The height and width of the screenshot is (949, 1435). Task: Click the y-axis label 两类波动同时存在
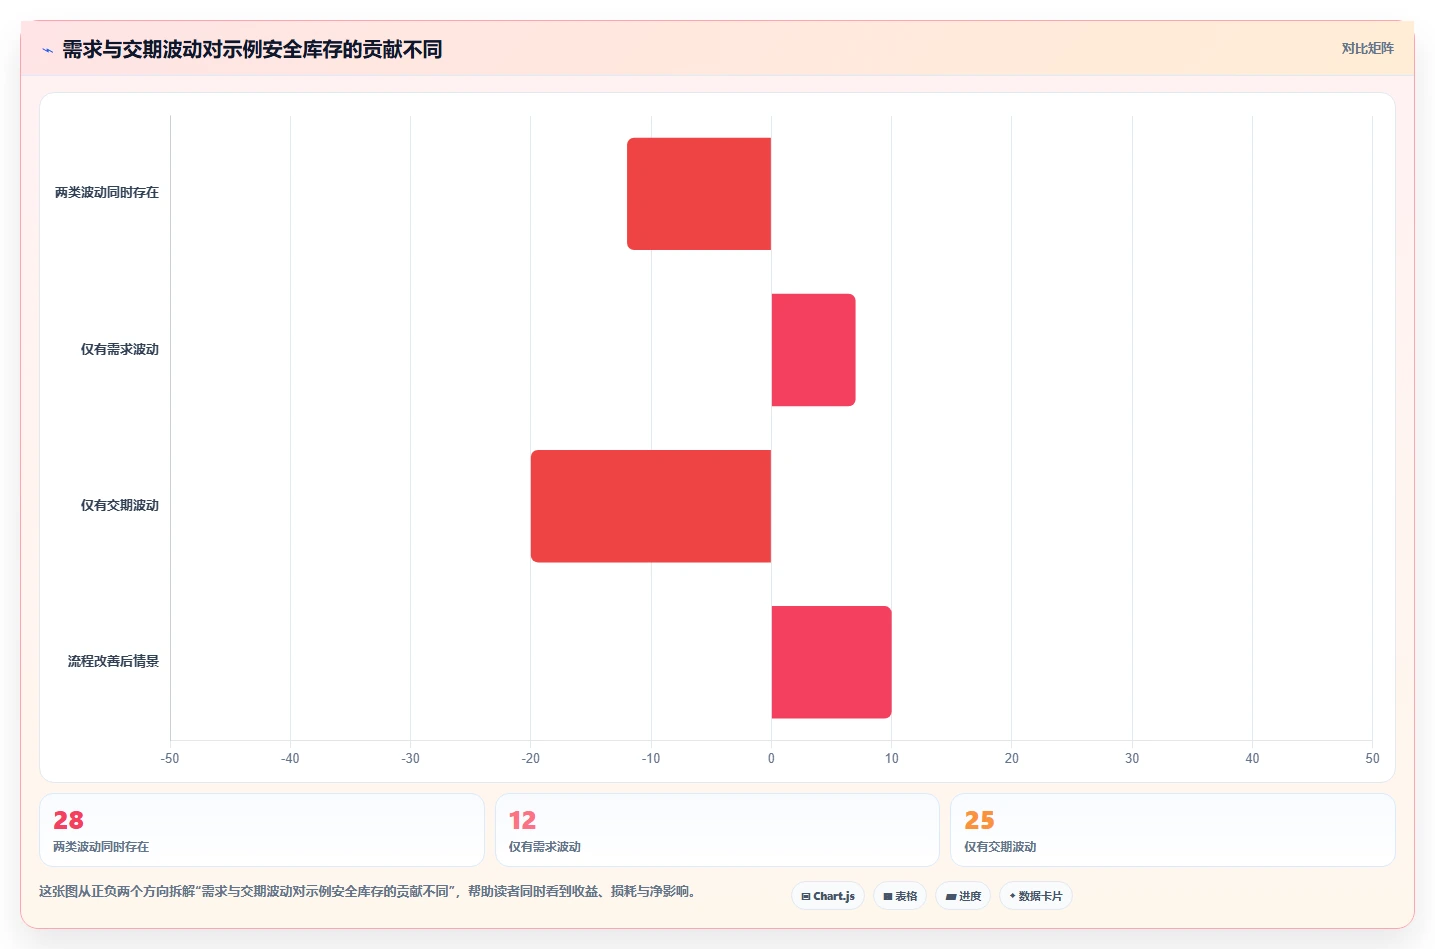pyautogui.click(x=107, y=193)
